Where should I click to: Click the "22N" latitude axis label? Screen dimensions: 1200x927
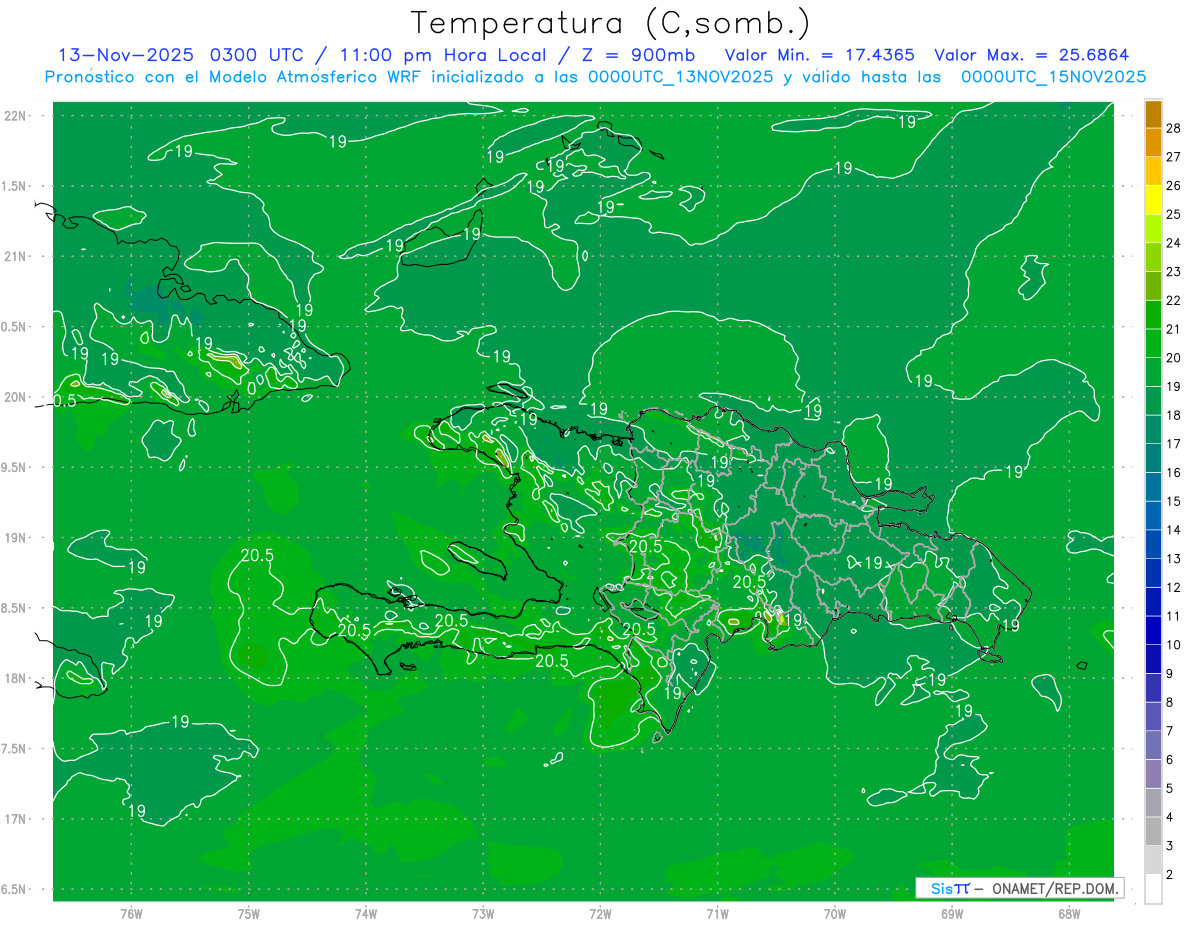15,115
